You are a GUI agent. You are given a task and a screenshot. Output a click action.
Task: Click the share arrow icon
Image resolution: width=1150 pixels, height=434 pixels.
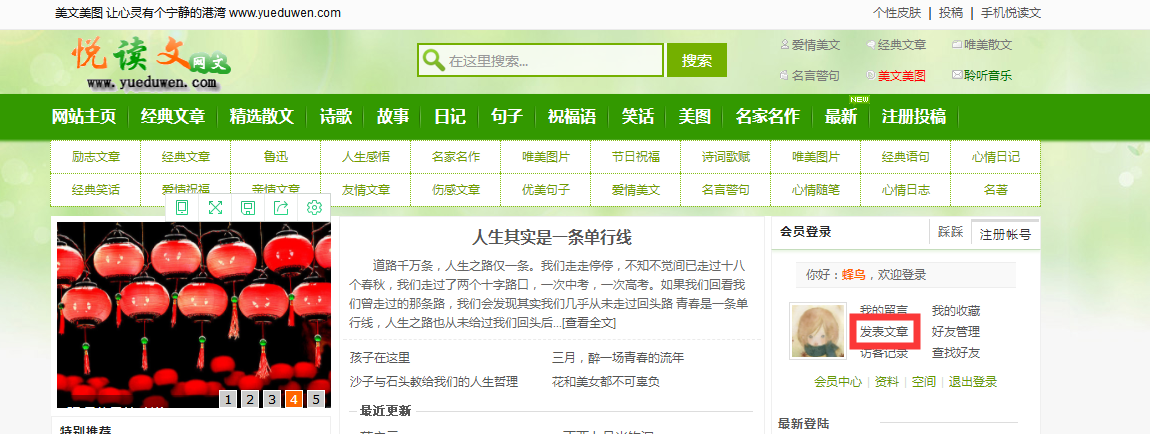click(x=281, y=208)
